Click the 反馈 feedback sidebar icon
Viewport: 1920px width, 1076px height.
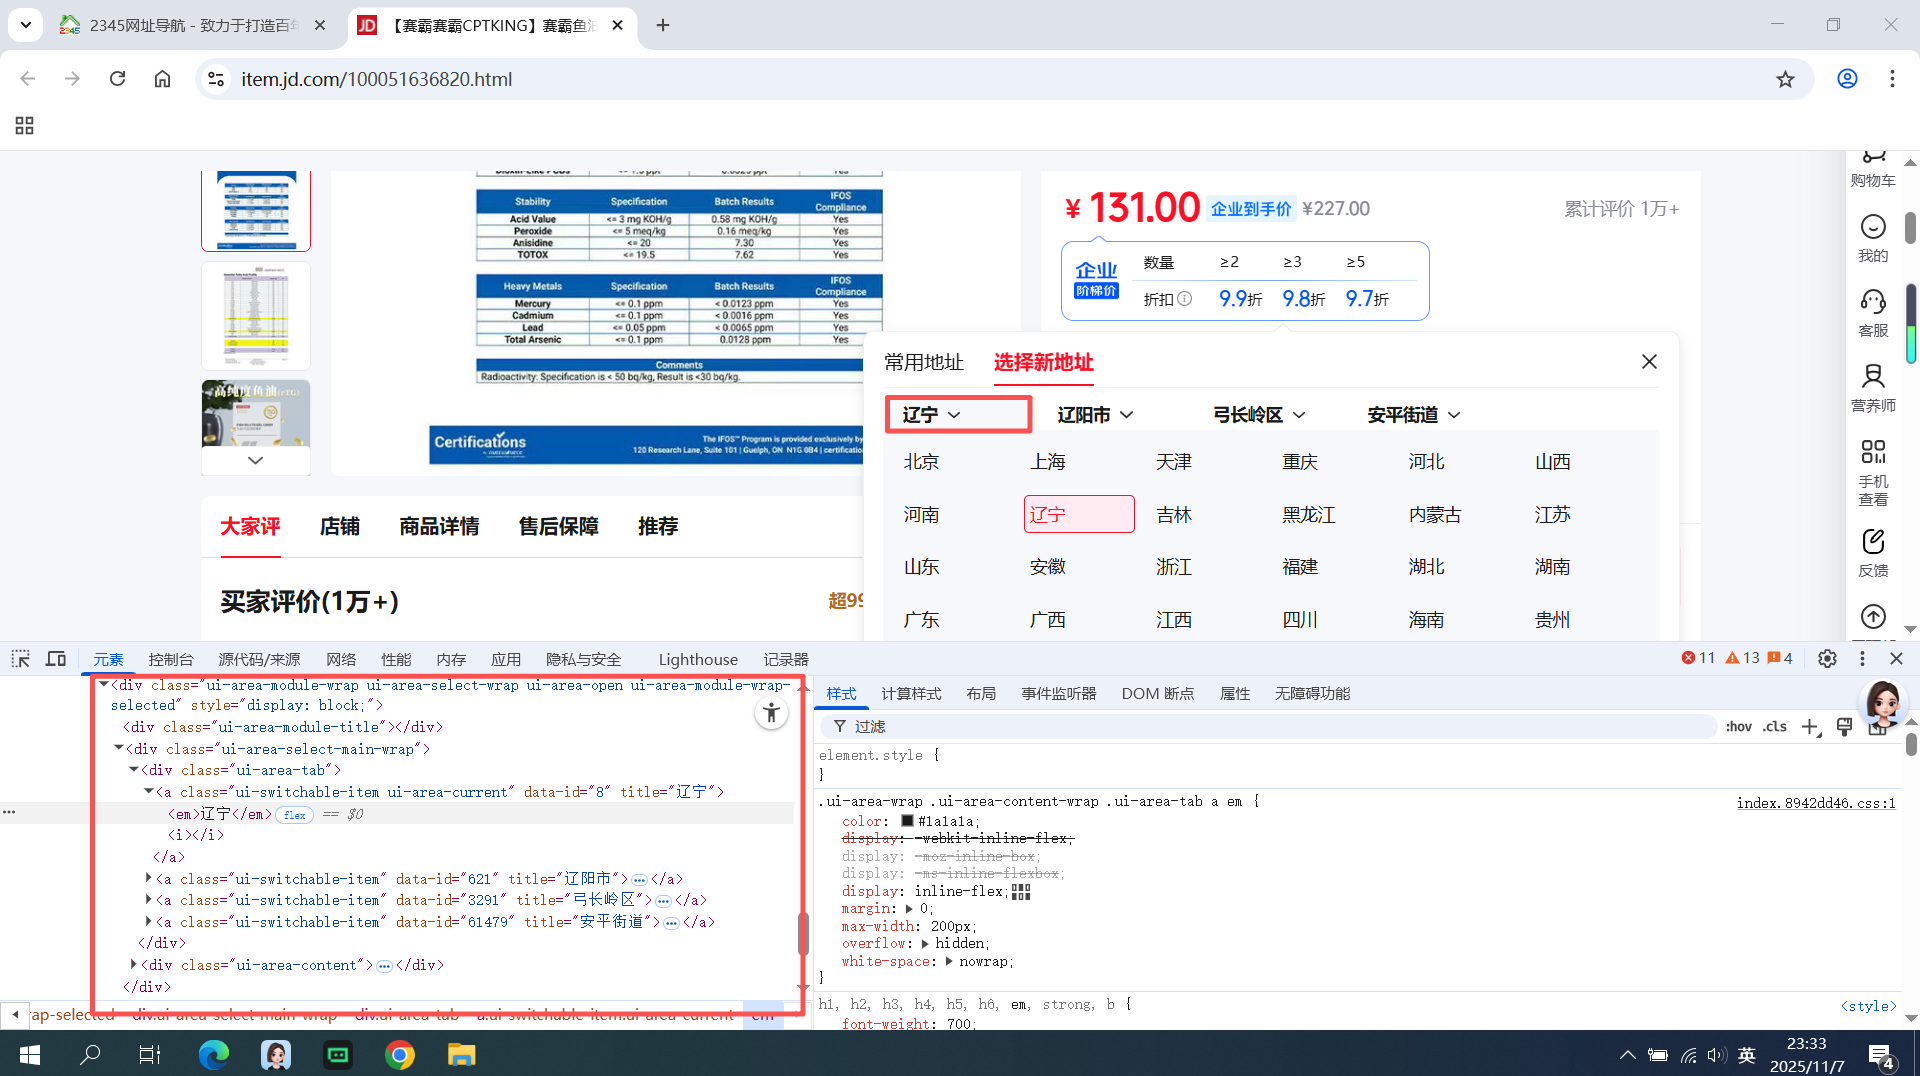click(x=1873, y=551)
